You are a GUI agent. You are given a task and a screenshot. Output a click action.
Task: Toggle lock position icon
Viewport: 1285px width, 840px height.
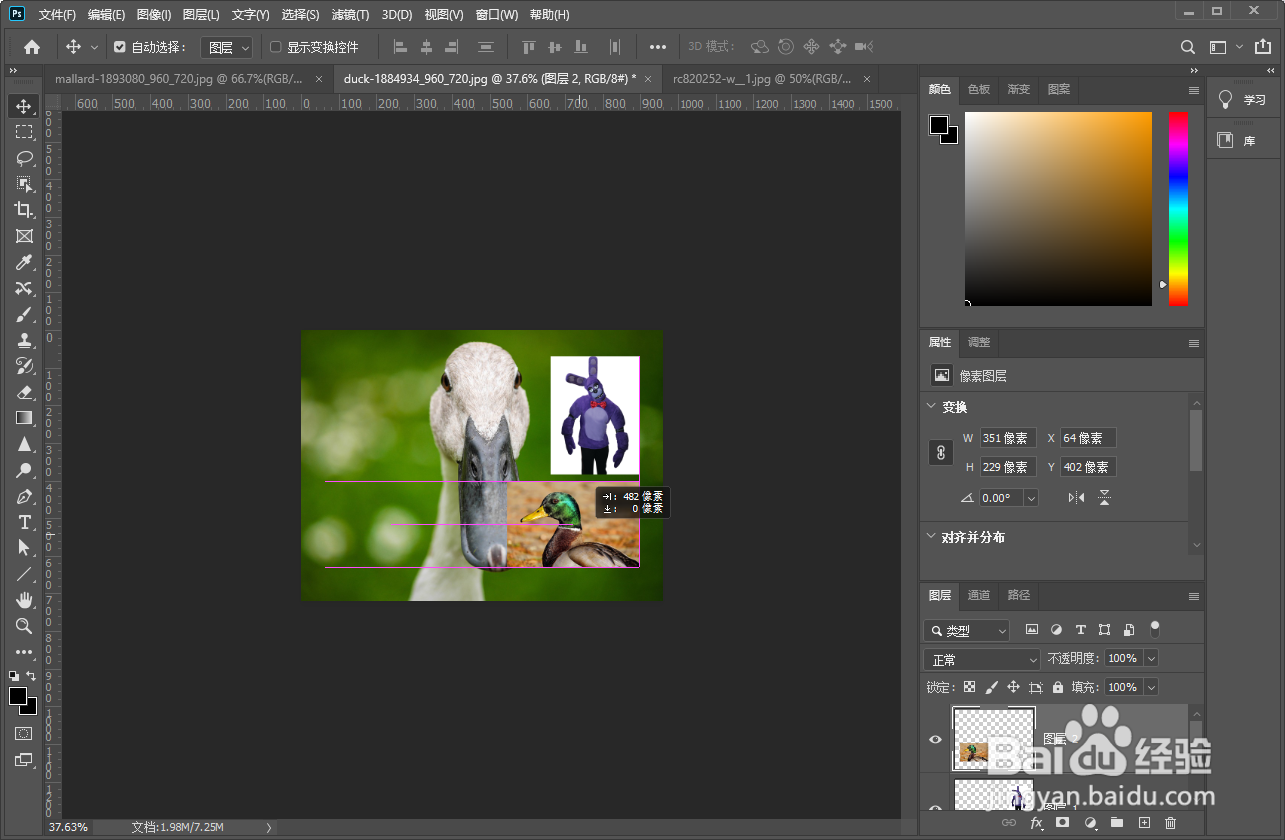pyautogui.click(x=1013, y=687)
